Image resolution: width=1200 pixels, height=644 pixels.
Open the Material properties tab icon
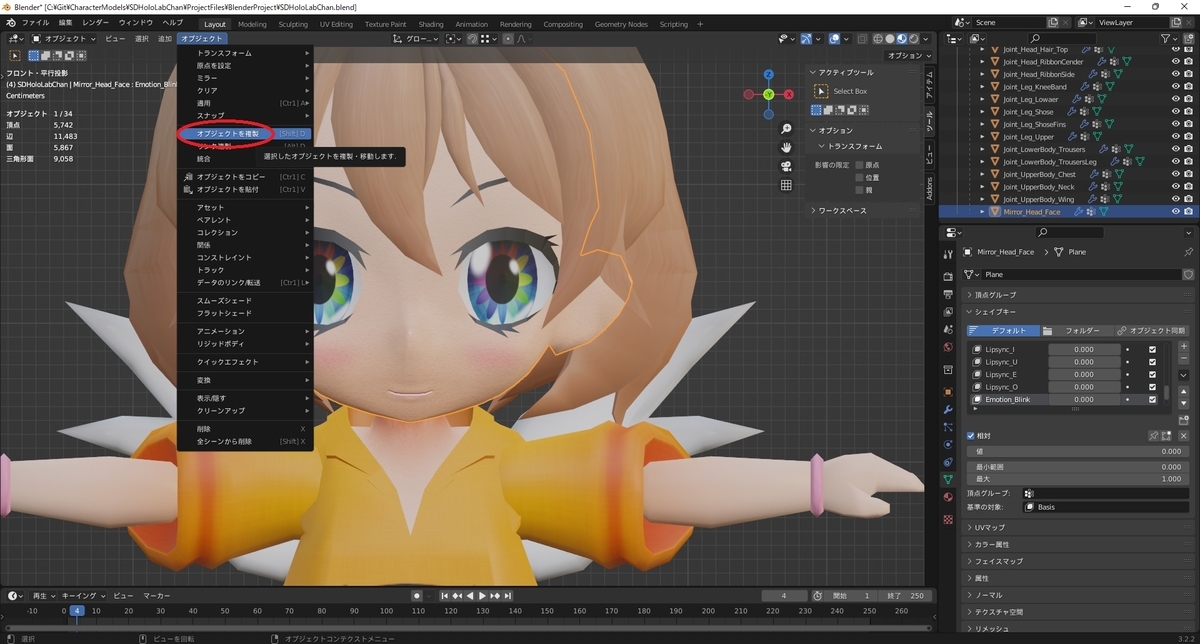pyautogui.click(x=948, y=497)
